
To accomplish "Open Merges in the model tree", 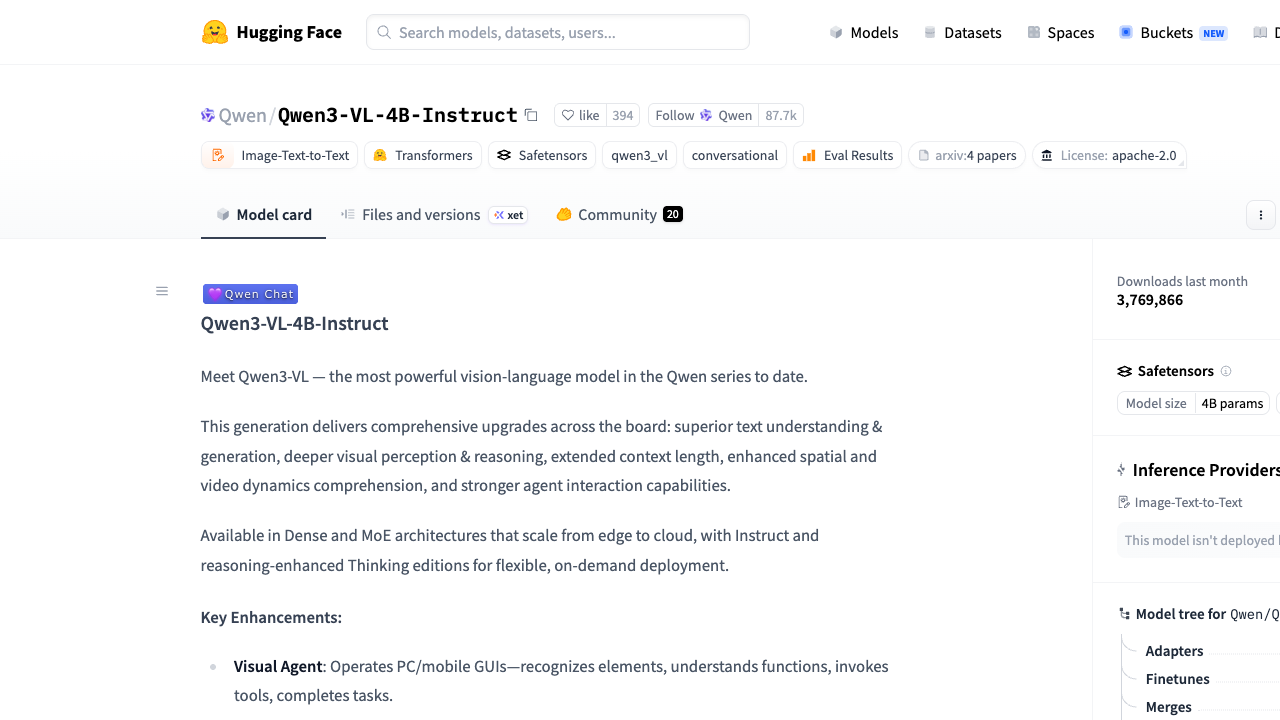I will click(1168, 707).
